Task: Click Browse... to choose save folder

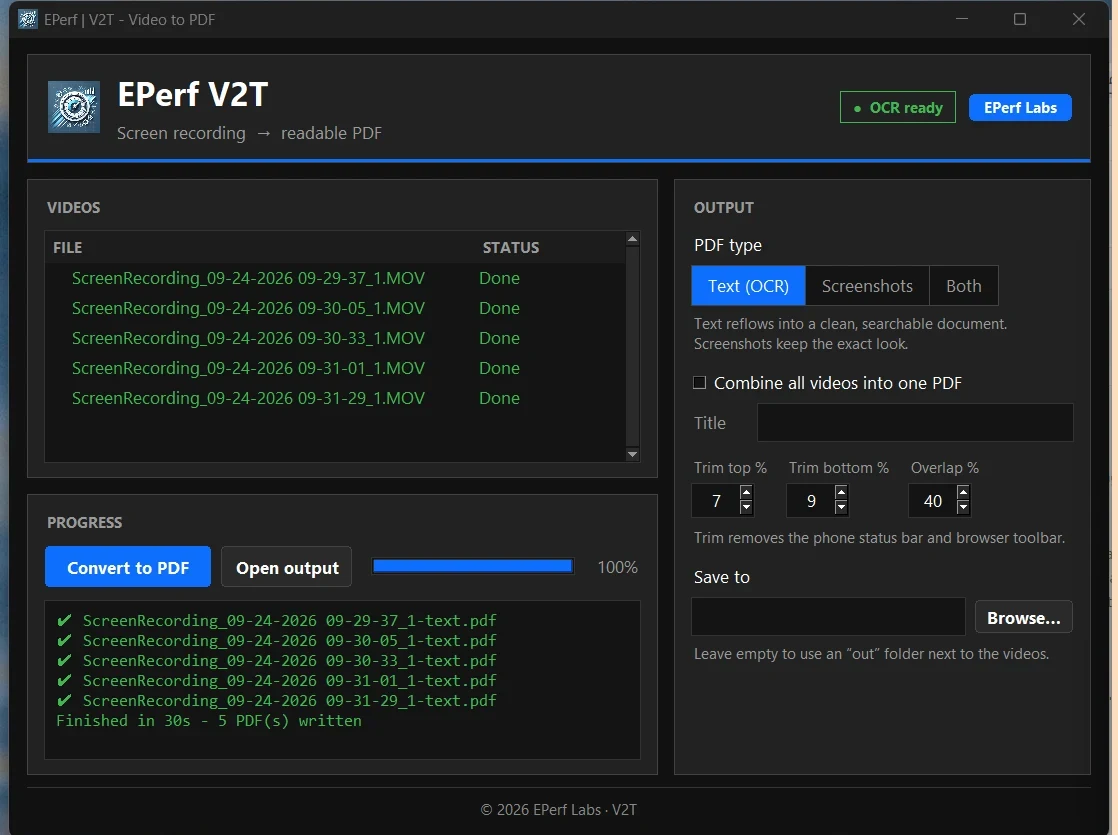Action: point(1023,618)
